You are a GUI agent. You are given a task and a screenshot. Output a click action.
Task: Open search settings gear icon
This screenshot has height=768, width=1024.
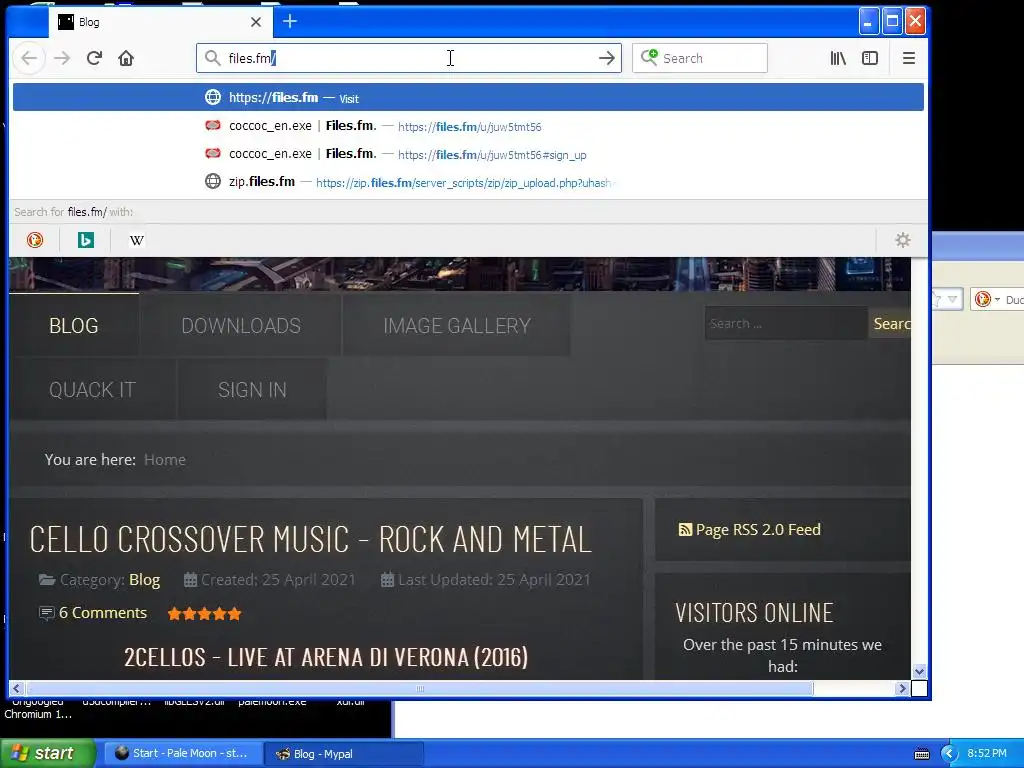pyautogui.click(x=903, y=240)
